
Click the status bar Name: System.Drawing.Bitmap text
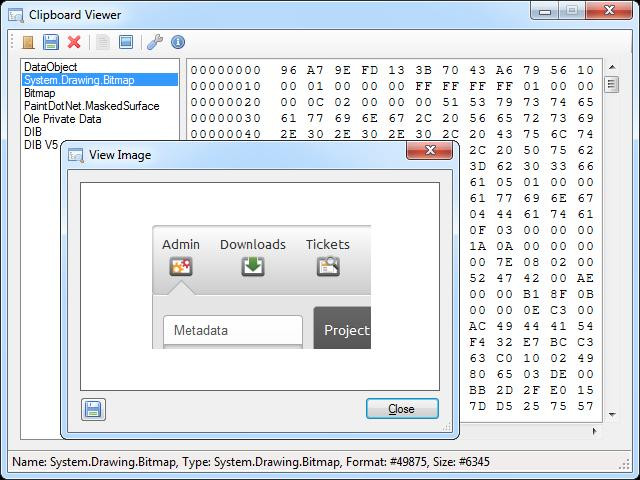coord(95,462)
